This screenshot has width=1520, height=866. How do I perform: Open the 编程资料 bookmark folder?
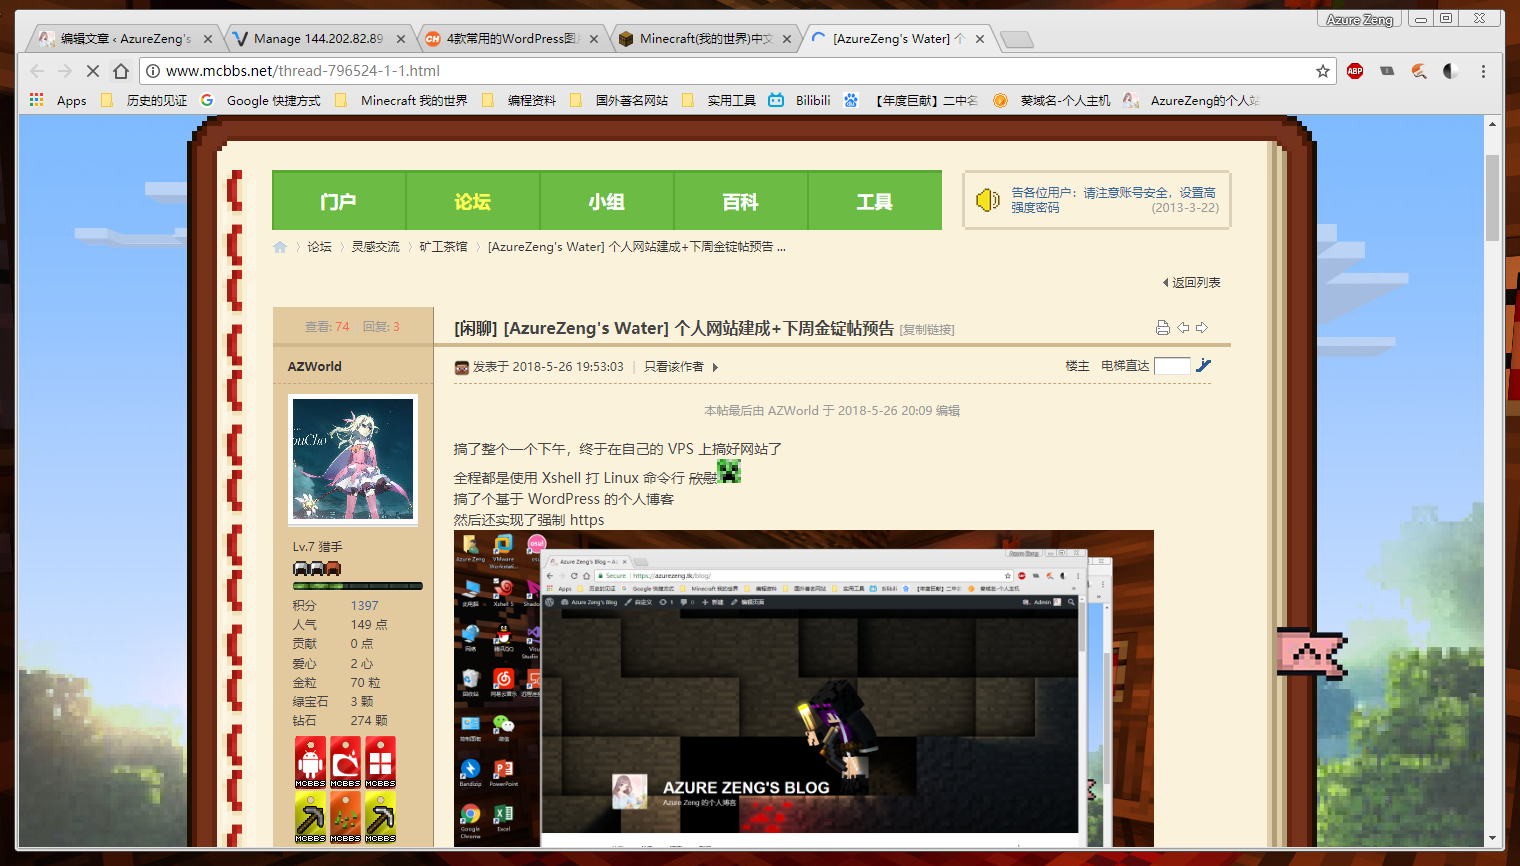pyautogui.click(x=519, y=100)
